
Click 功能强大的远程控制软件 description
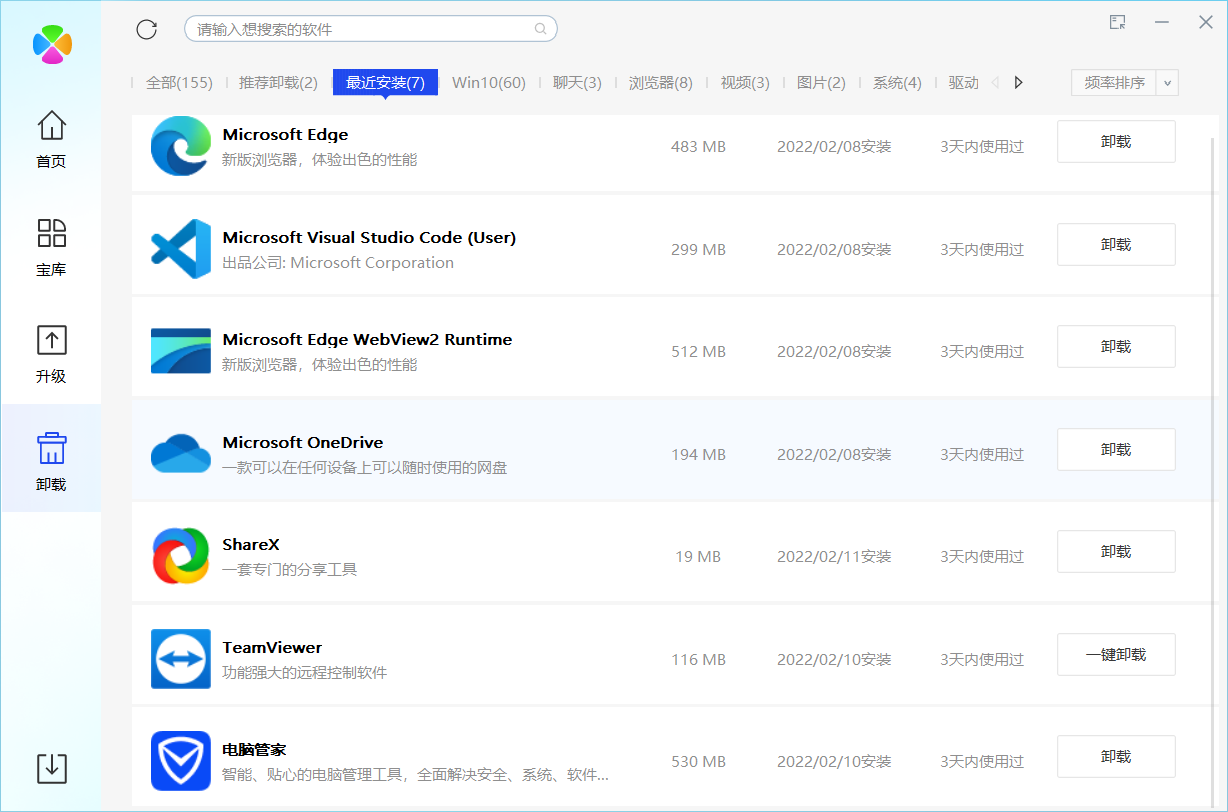tap(304, 673)
